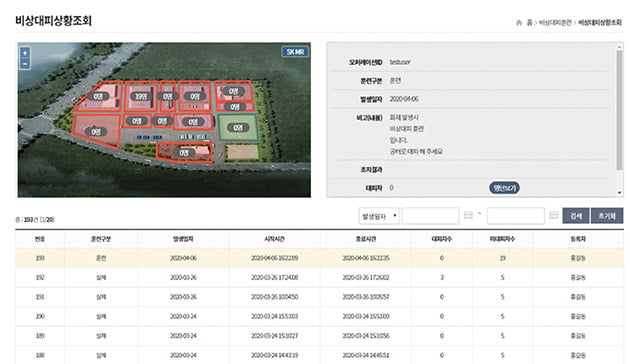Viewport: 630px width, 364px height.
Task: Click the scroll-up arrow in detail panel
Action: coord(619,47)
